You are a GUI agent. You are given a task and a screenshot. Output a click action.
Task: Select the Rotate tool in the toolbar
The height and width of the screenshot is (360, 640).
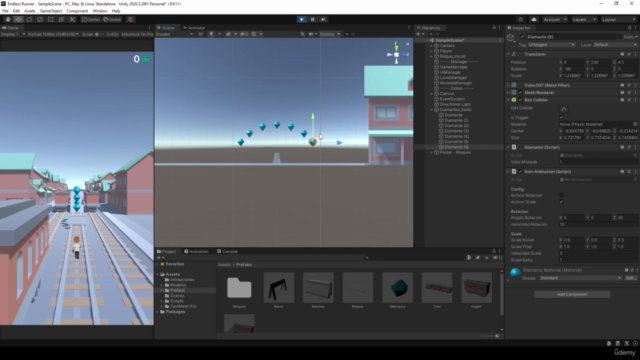(x=29, y=19)
